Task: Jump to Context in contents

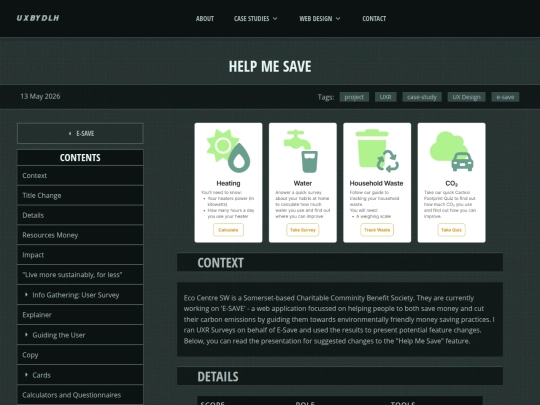Action: click(80, 176)
